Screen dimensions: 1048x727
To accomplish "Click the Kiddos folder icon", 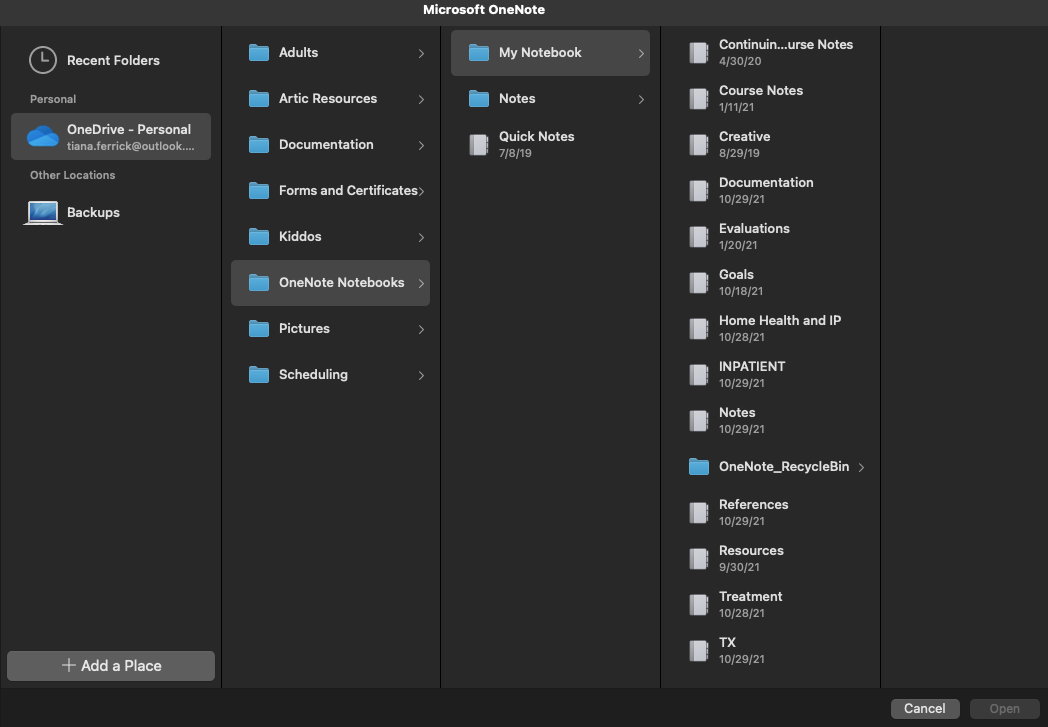I will 259,237.
